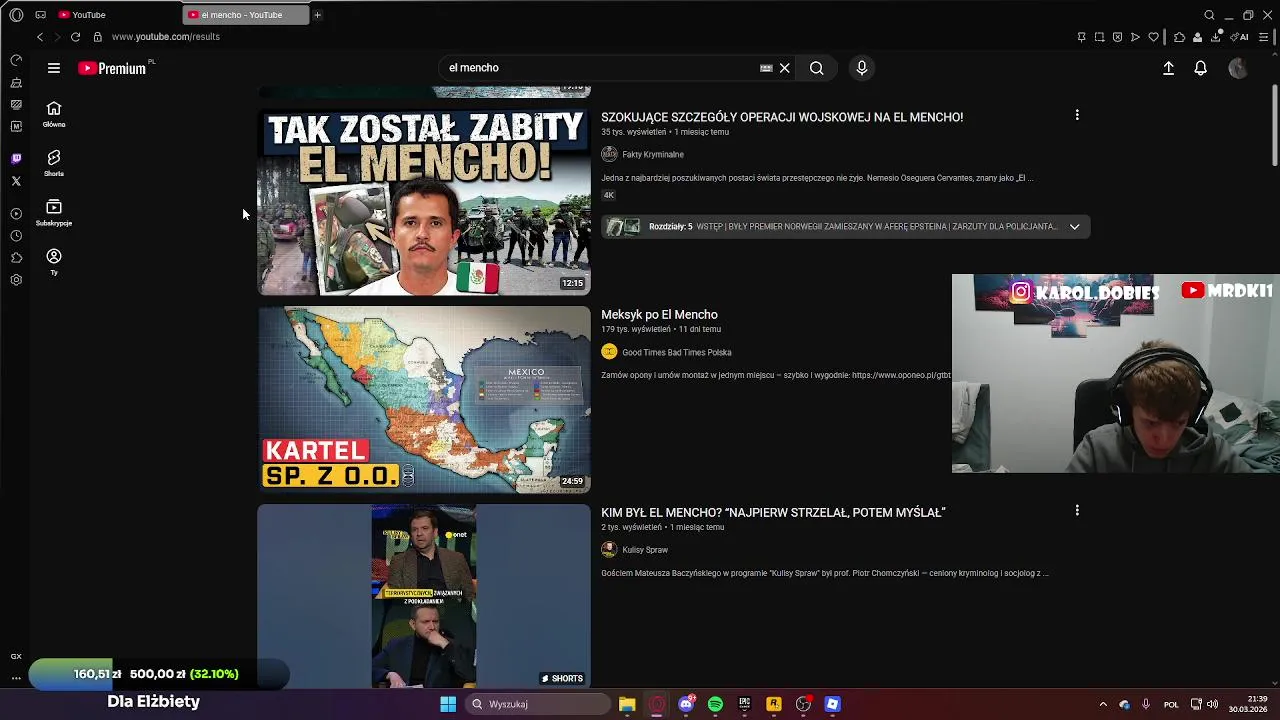Open Windows Start menu
Image resolution: width=1280 pixels, height=720 pixels.
[448, 704]
